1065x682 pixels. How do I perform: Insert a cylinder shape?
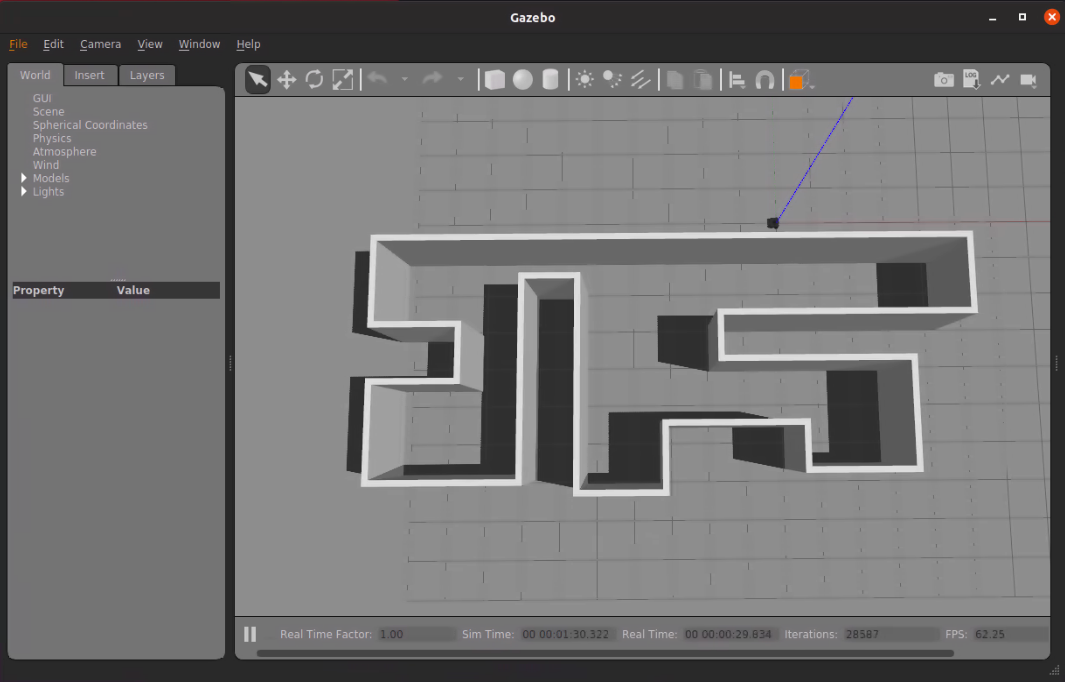(x=548, y=79)
